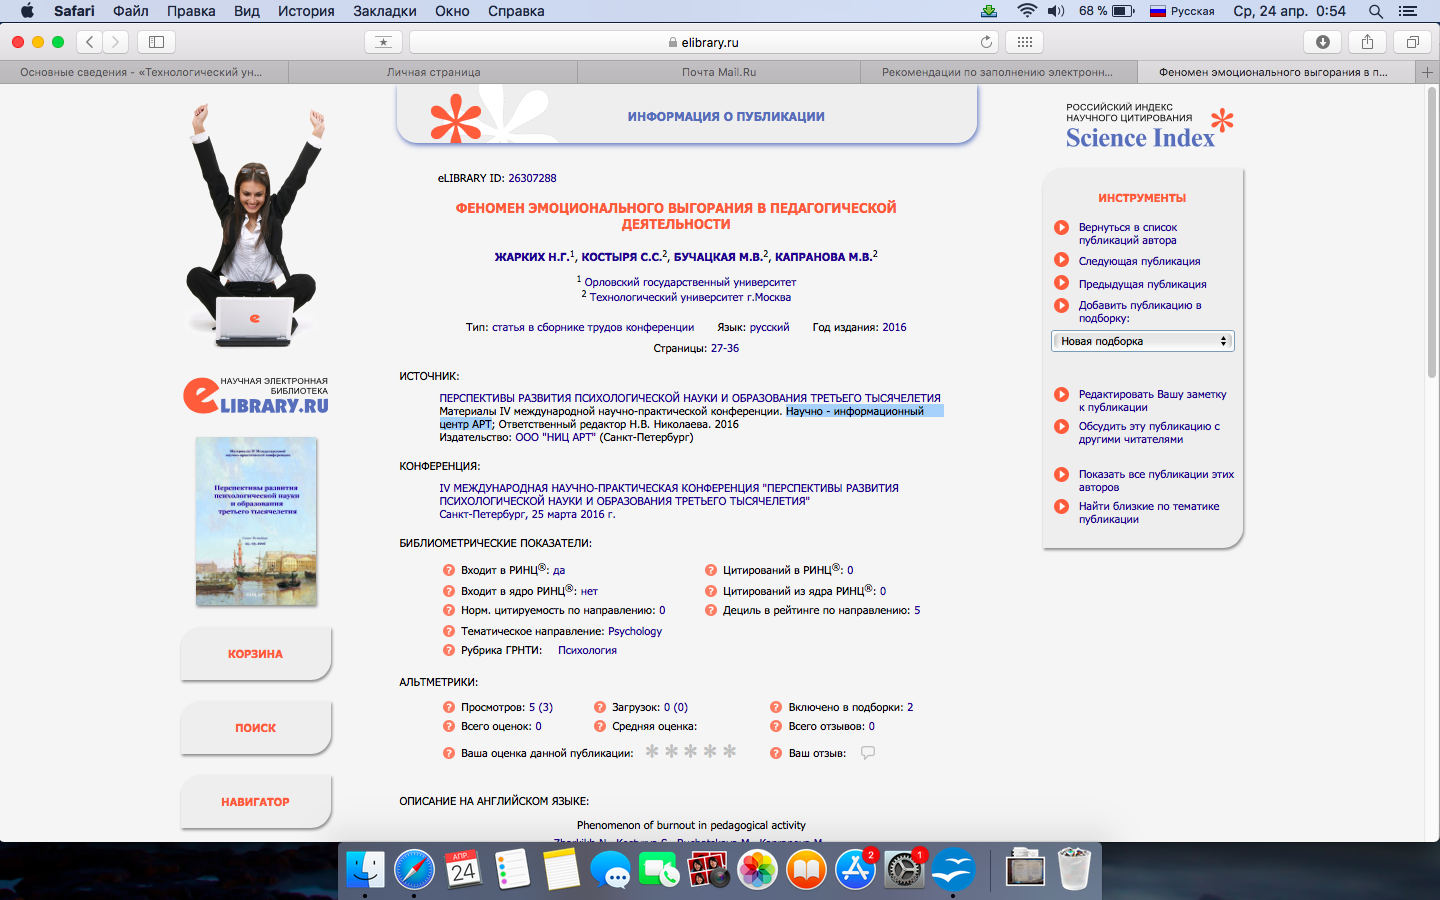Click the help icon beside Просмотров
The image size is (1440, 900).
point(449,707)
